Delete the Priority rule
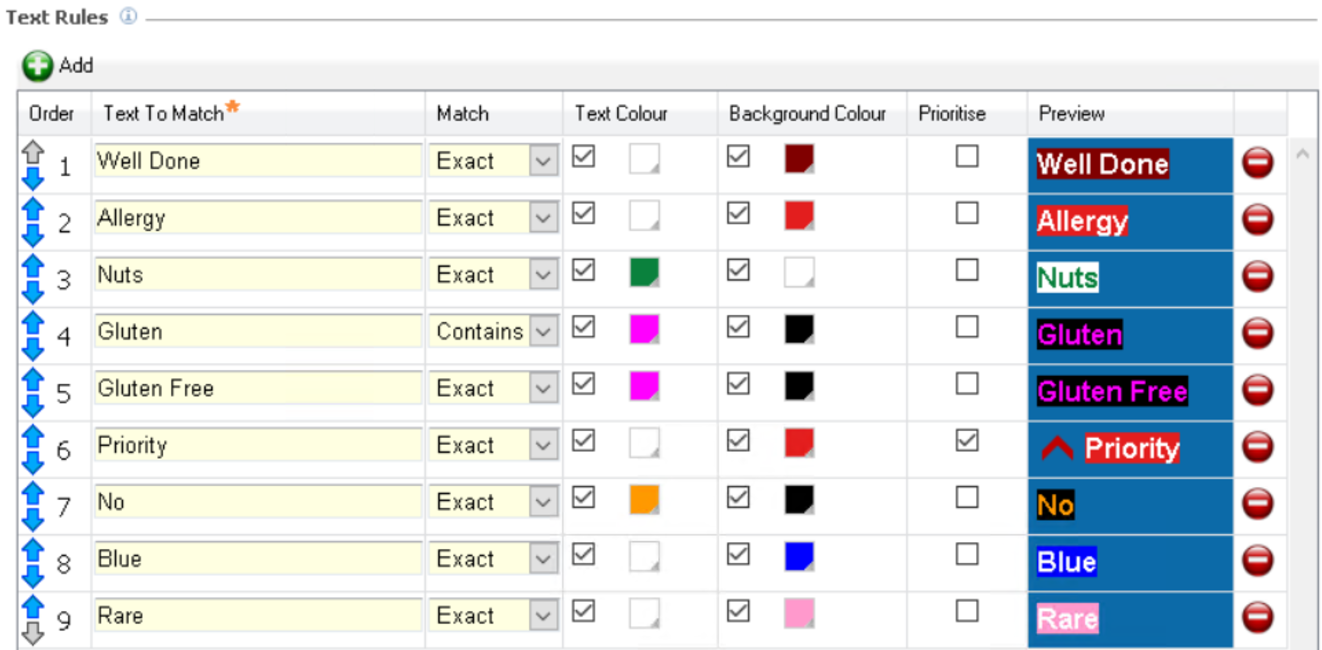The width and height of the screenshot is (1322, 650). 1257,447
